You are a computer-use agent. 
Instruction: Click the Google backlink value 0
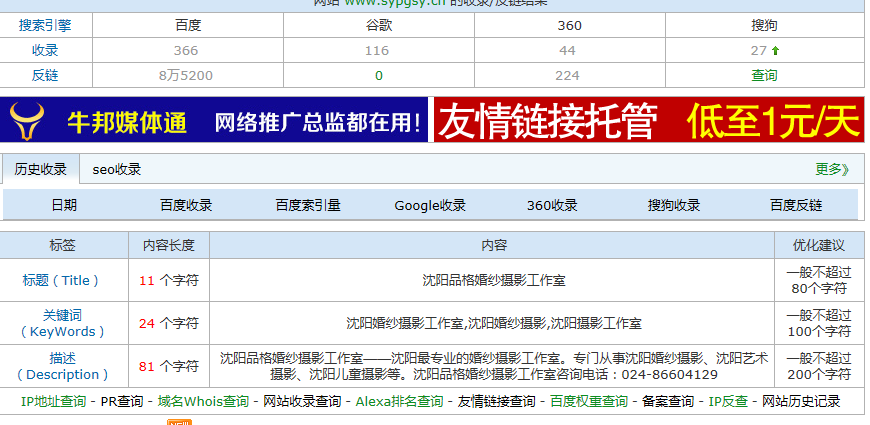379,76
